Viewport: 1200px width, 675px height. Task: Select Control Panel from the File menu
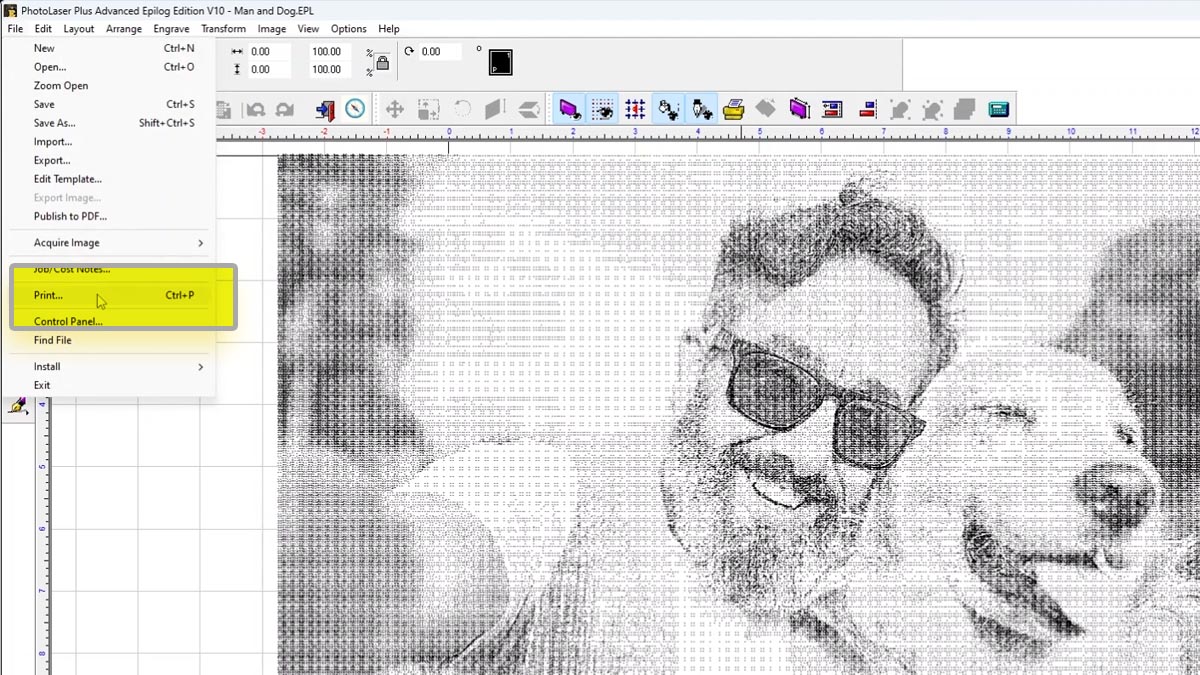click(x=68, y=321)
